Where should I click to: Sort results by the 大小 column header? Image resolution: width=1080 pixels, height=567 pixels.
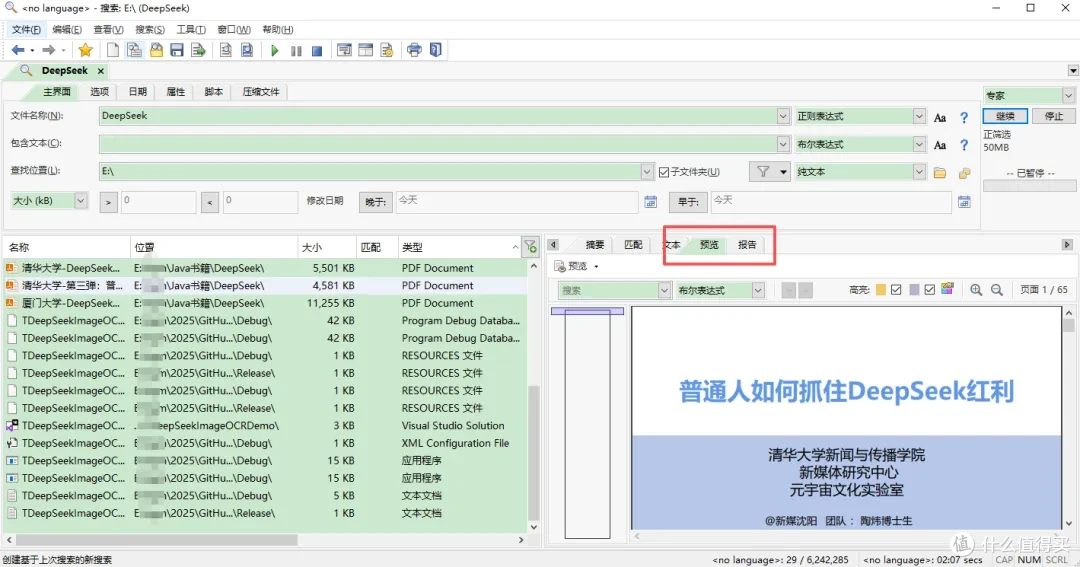(326, 247)
